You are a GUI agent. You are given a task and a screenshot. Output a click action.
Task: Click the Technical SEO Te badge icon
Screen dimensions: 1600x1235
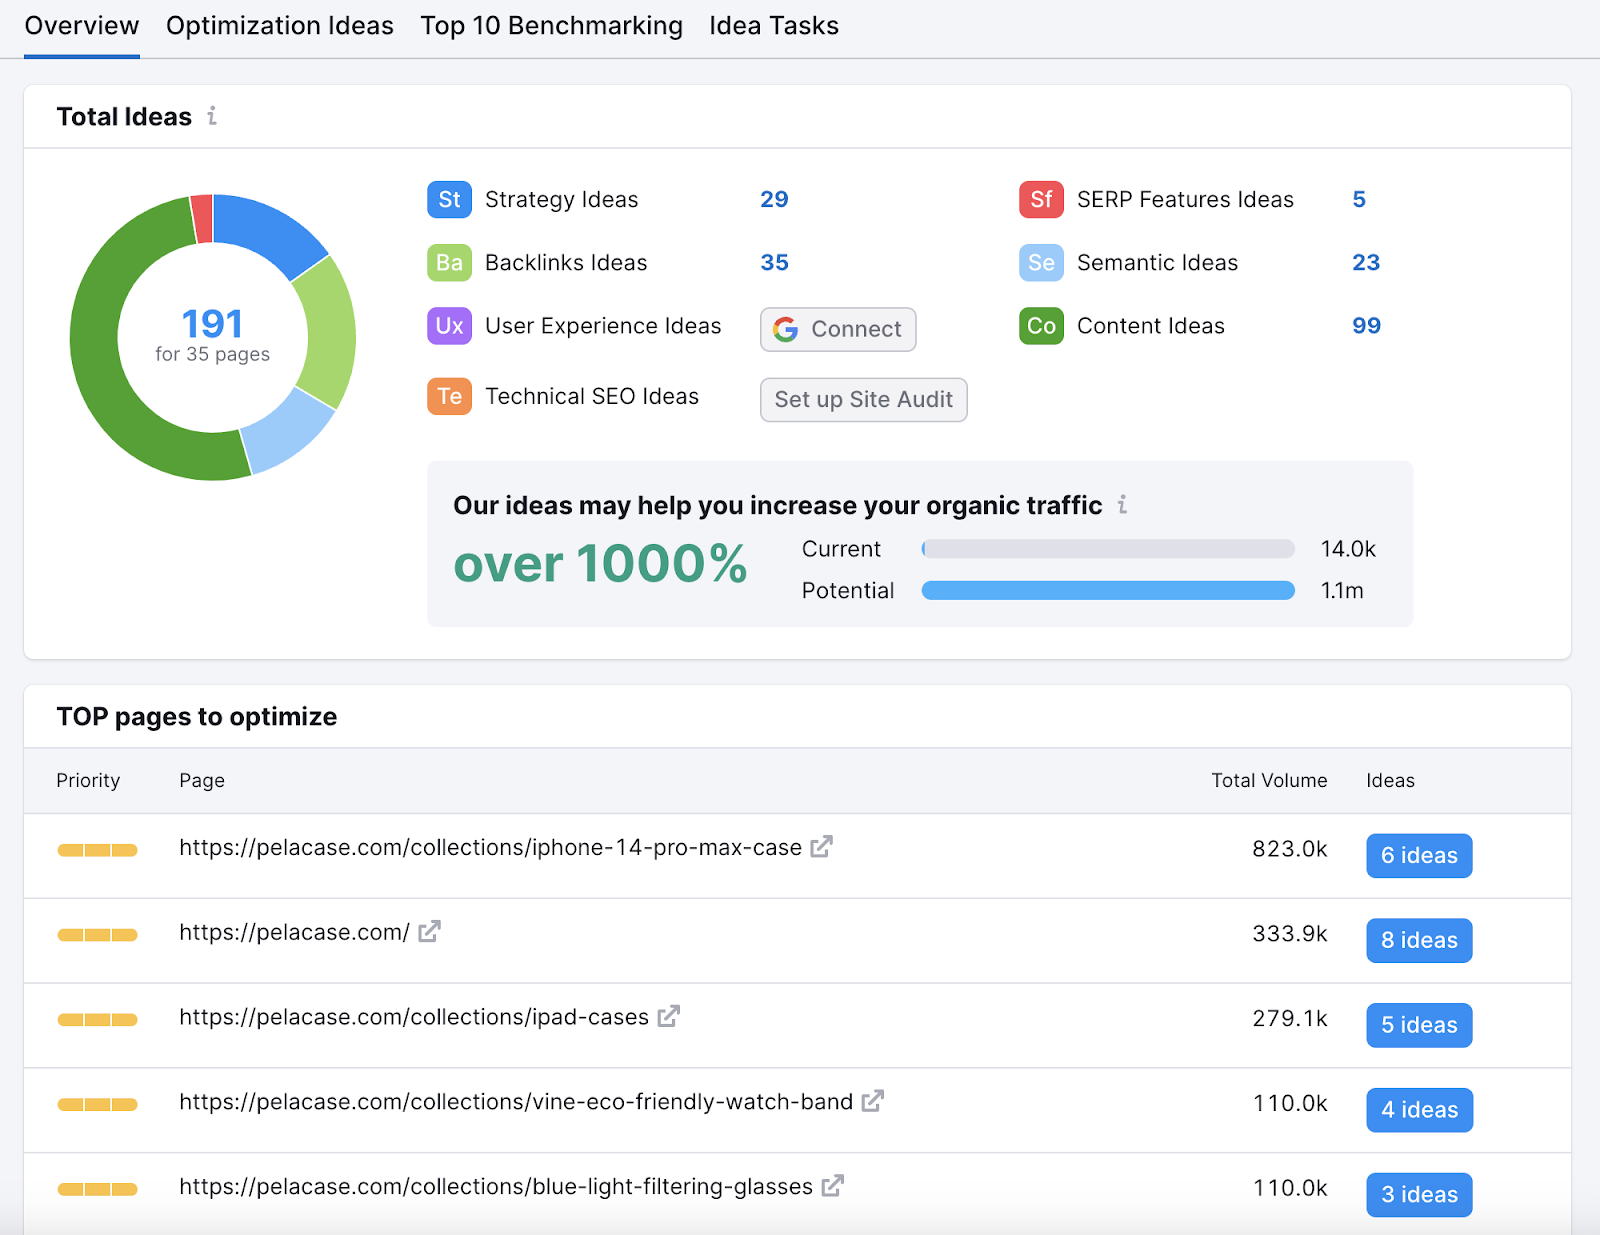[449, 397]
